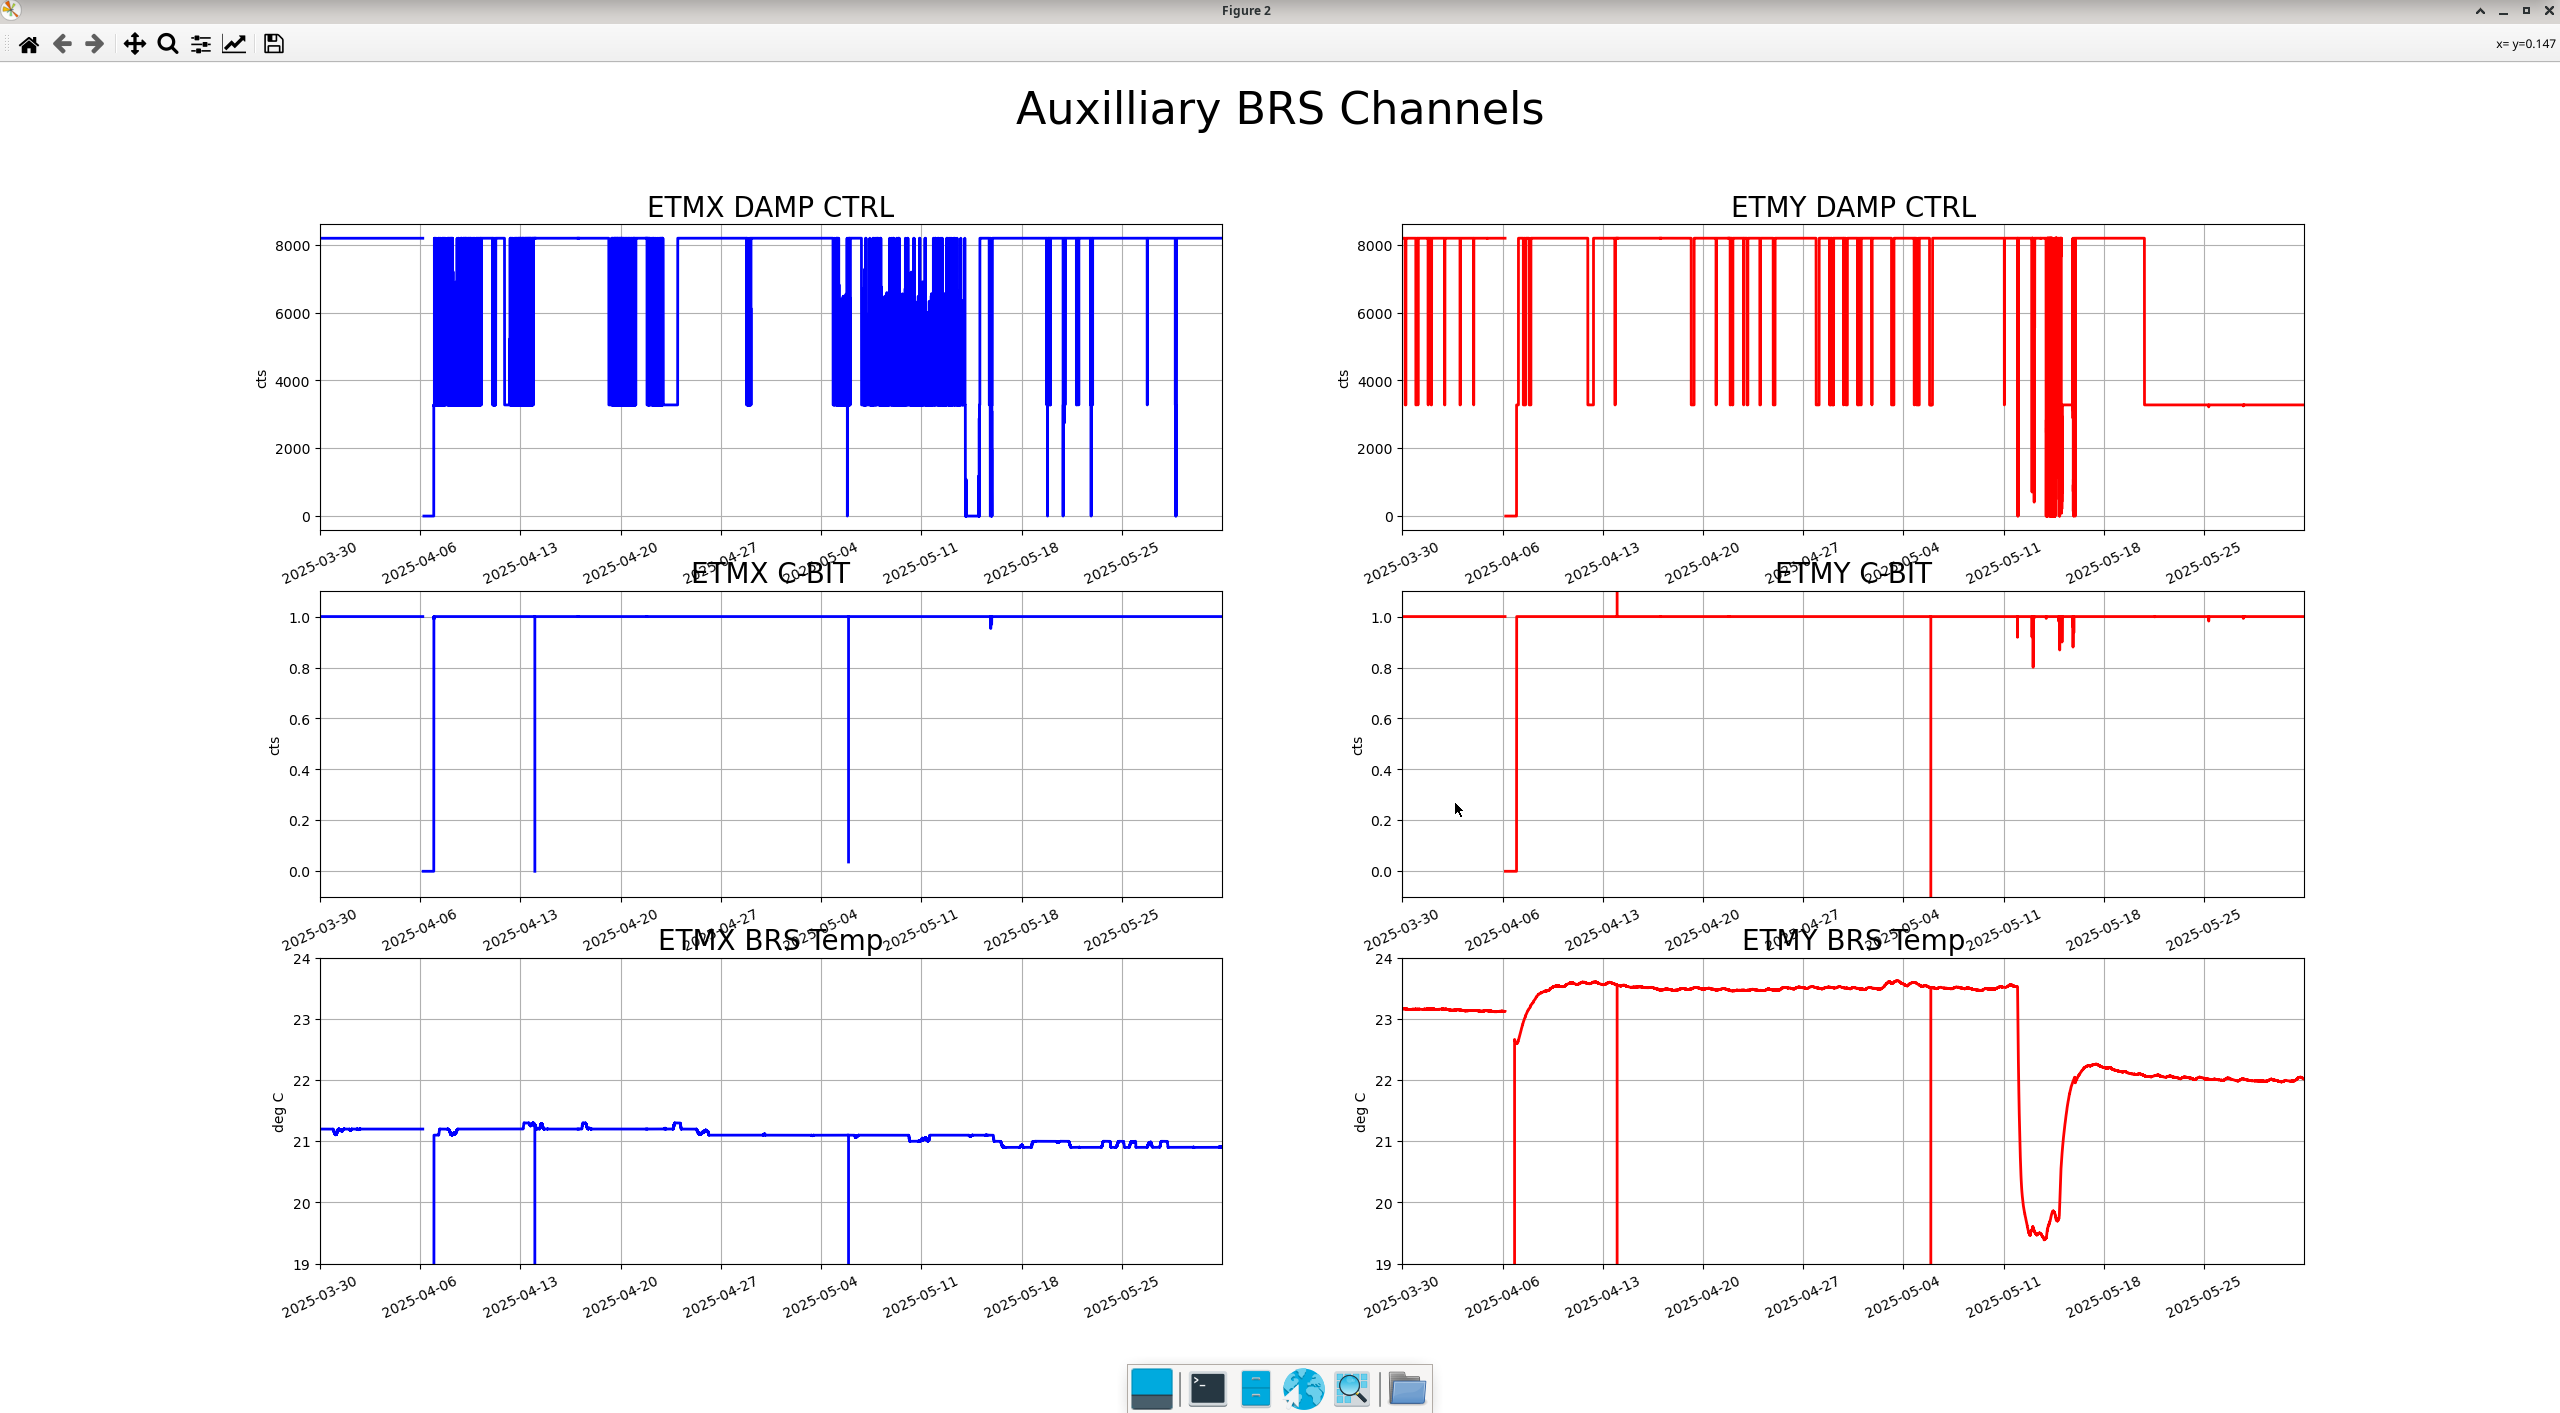Go forward to next view arrow
This screenshot has width=2560, height=1413.
pyautogui.click(x=95, y=44)
